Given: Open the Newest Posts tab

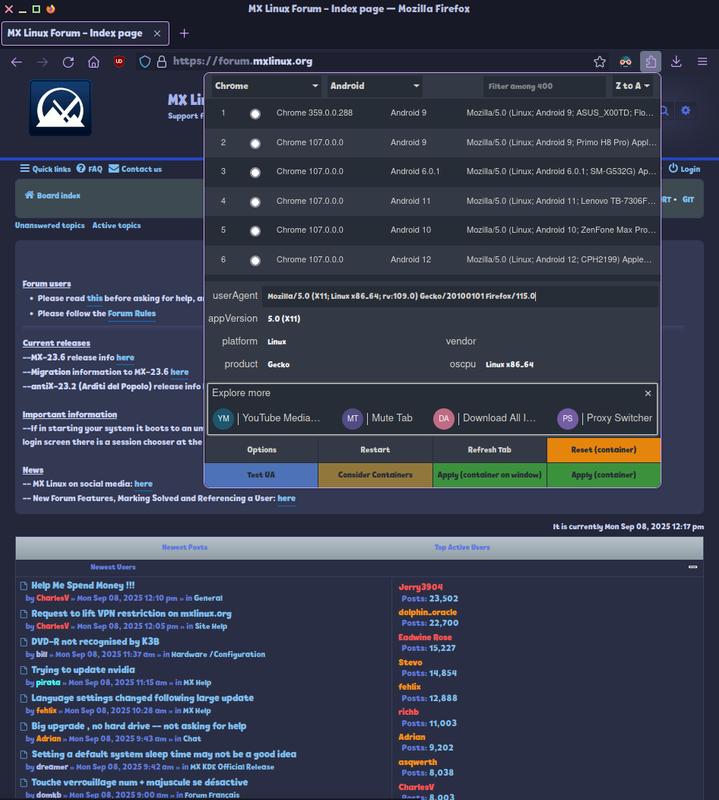Looking at the screenshot, I should point(184,547).
